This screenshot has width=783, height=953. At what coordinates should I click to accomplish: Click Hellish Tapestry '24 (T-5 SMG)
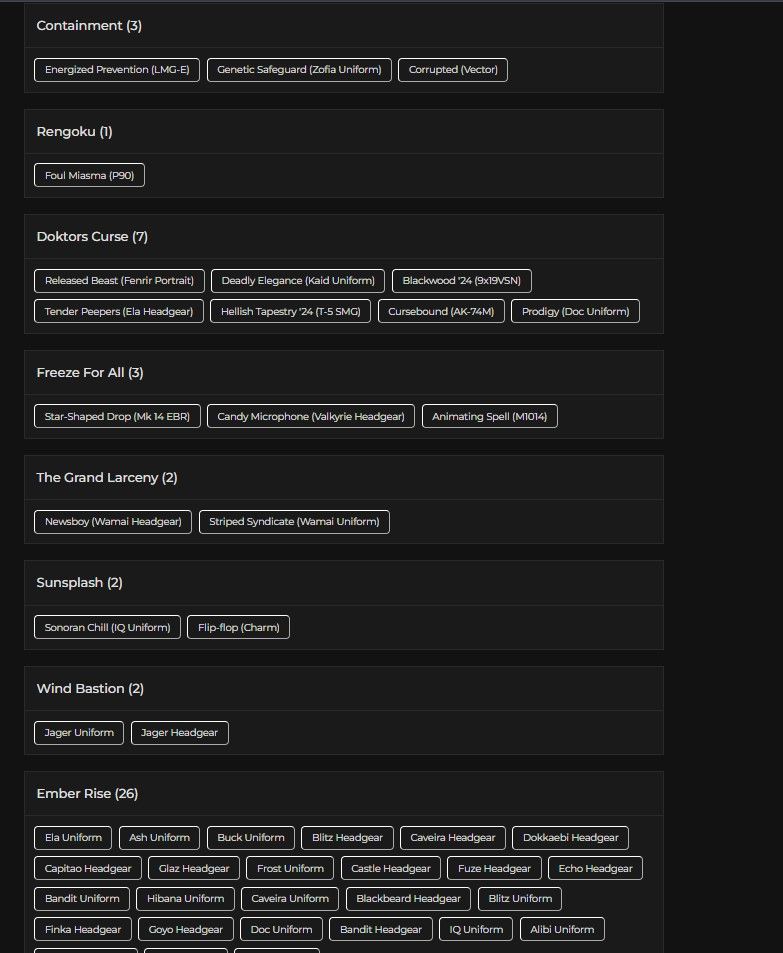coord(291,311)
